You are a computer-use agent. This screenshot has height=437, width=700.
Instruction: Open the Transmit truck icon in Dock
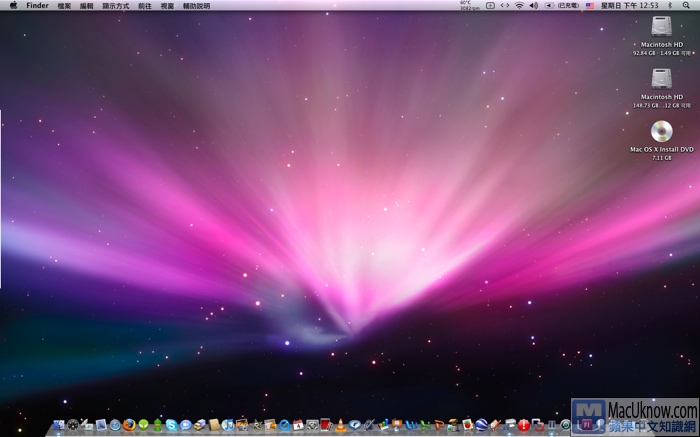200,425
